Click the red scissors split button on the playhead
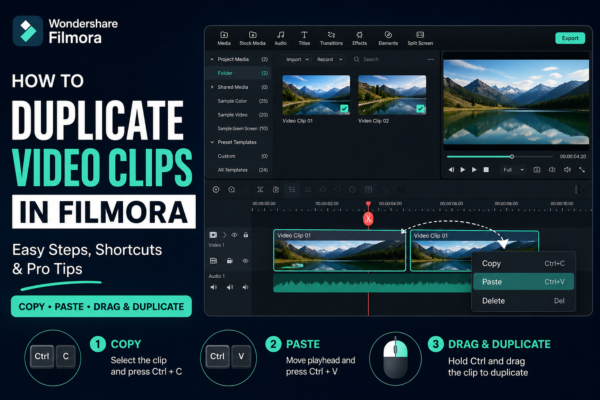The image size is (600, 400). [368, 219]
